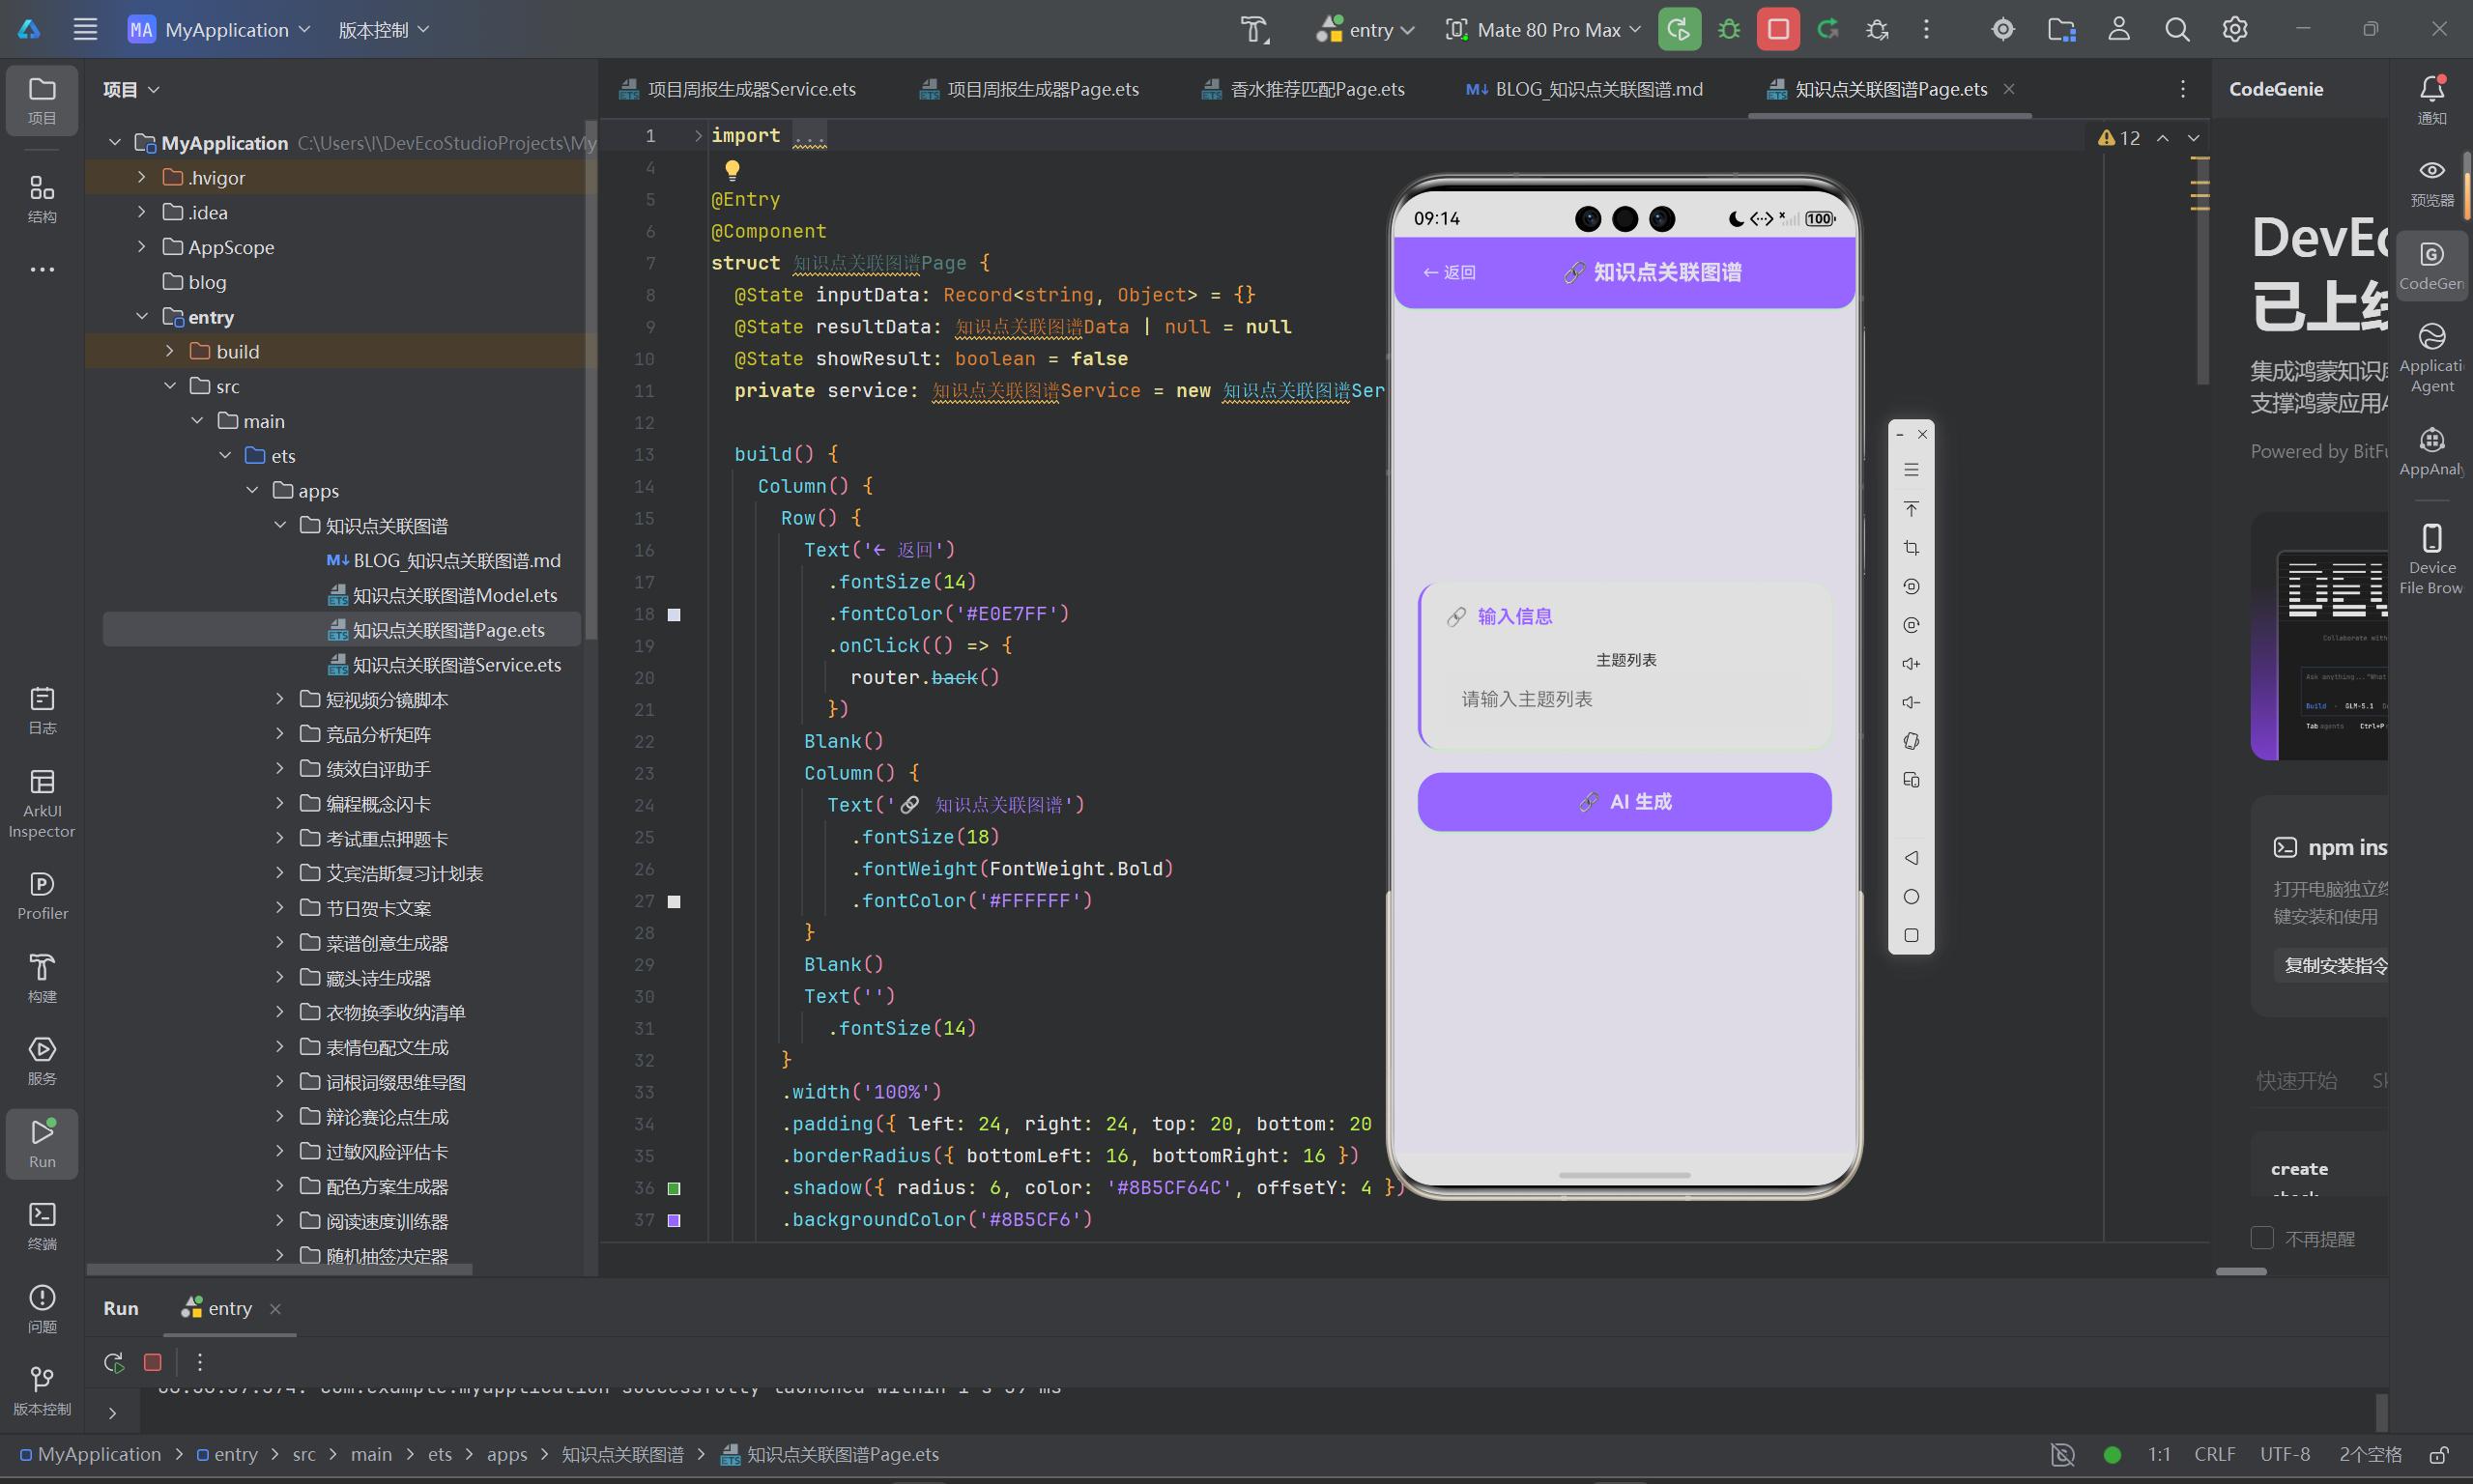The image size is (2473, 1484).
Task: Open the Profiler tool window
Action: (42, 896)
